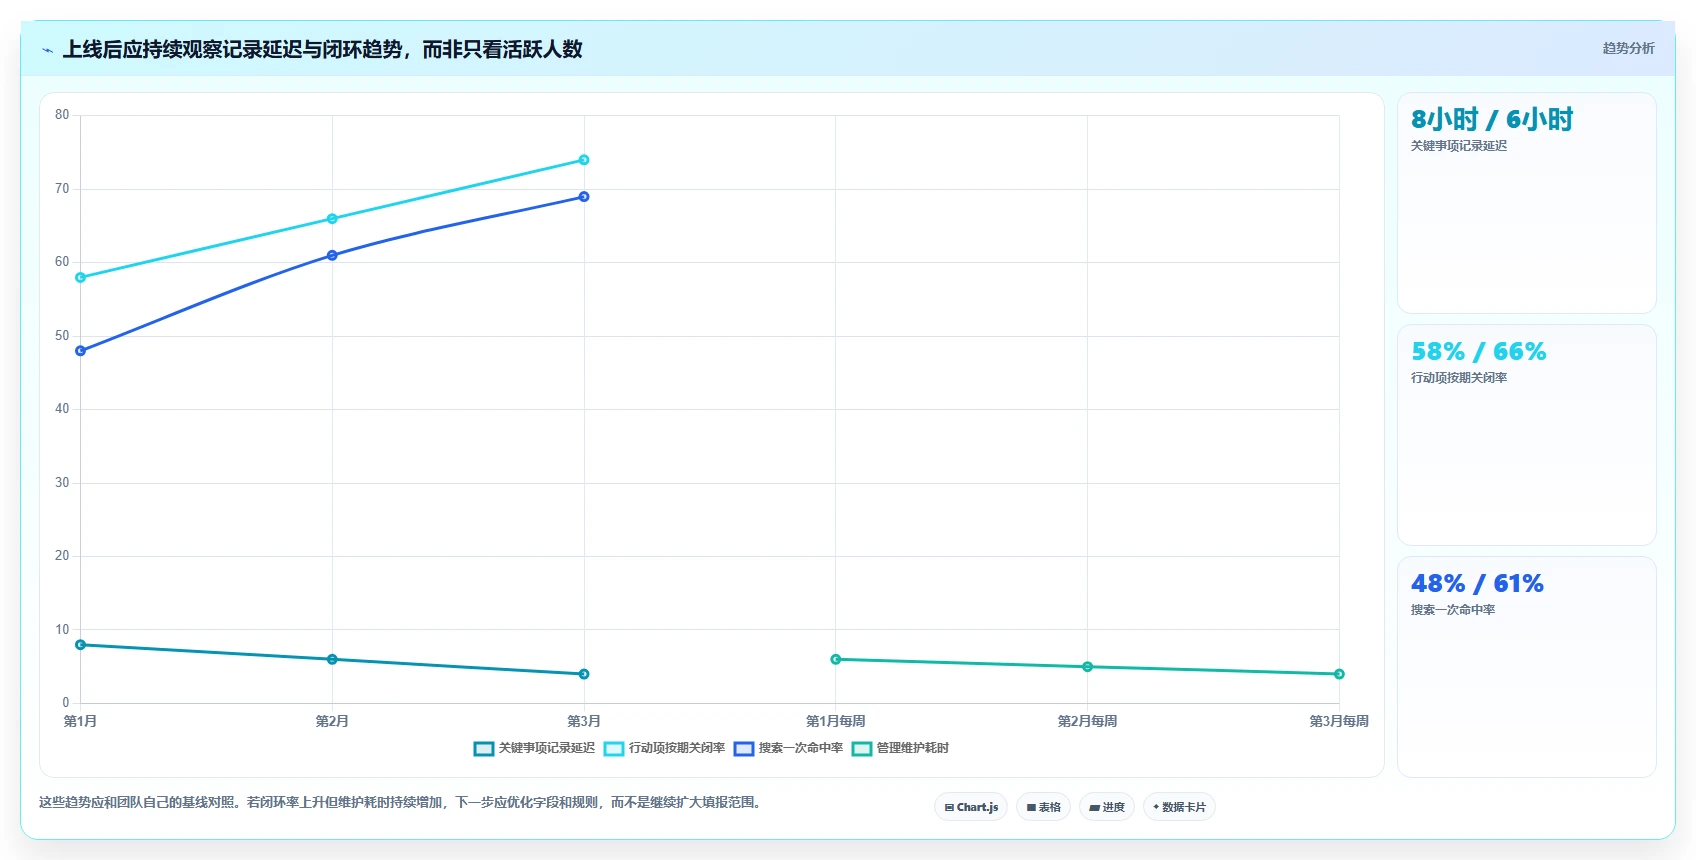Click the 搜索一次命中率 card label
Viewport: 1696px width, 860px height.
coord(1453,610)
